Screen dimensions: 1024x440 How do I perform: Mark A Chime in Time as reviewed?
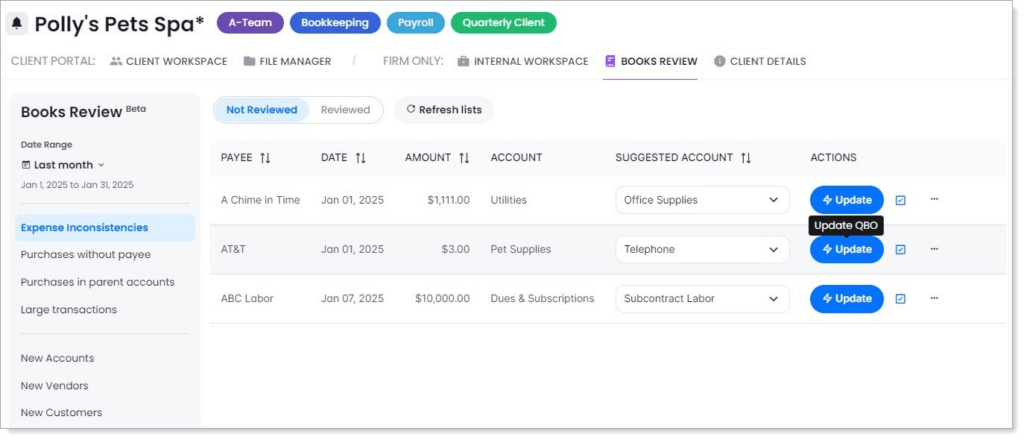(900, 200)
